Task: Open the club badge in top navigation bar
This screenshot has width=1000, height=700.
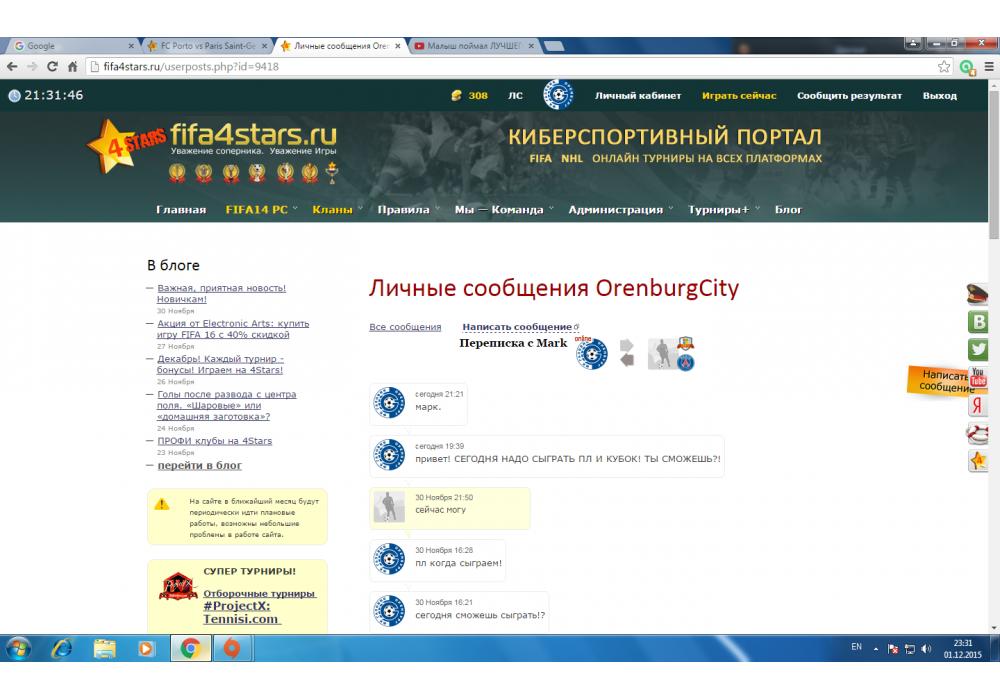Action: tap(558, 94)
